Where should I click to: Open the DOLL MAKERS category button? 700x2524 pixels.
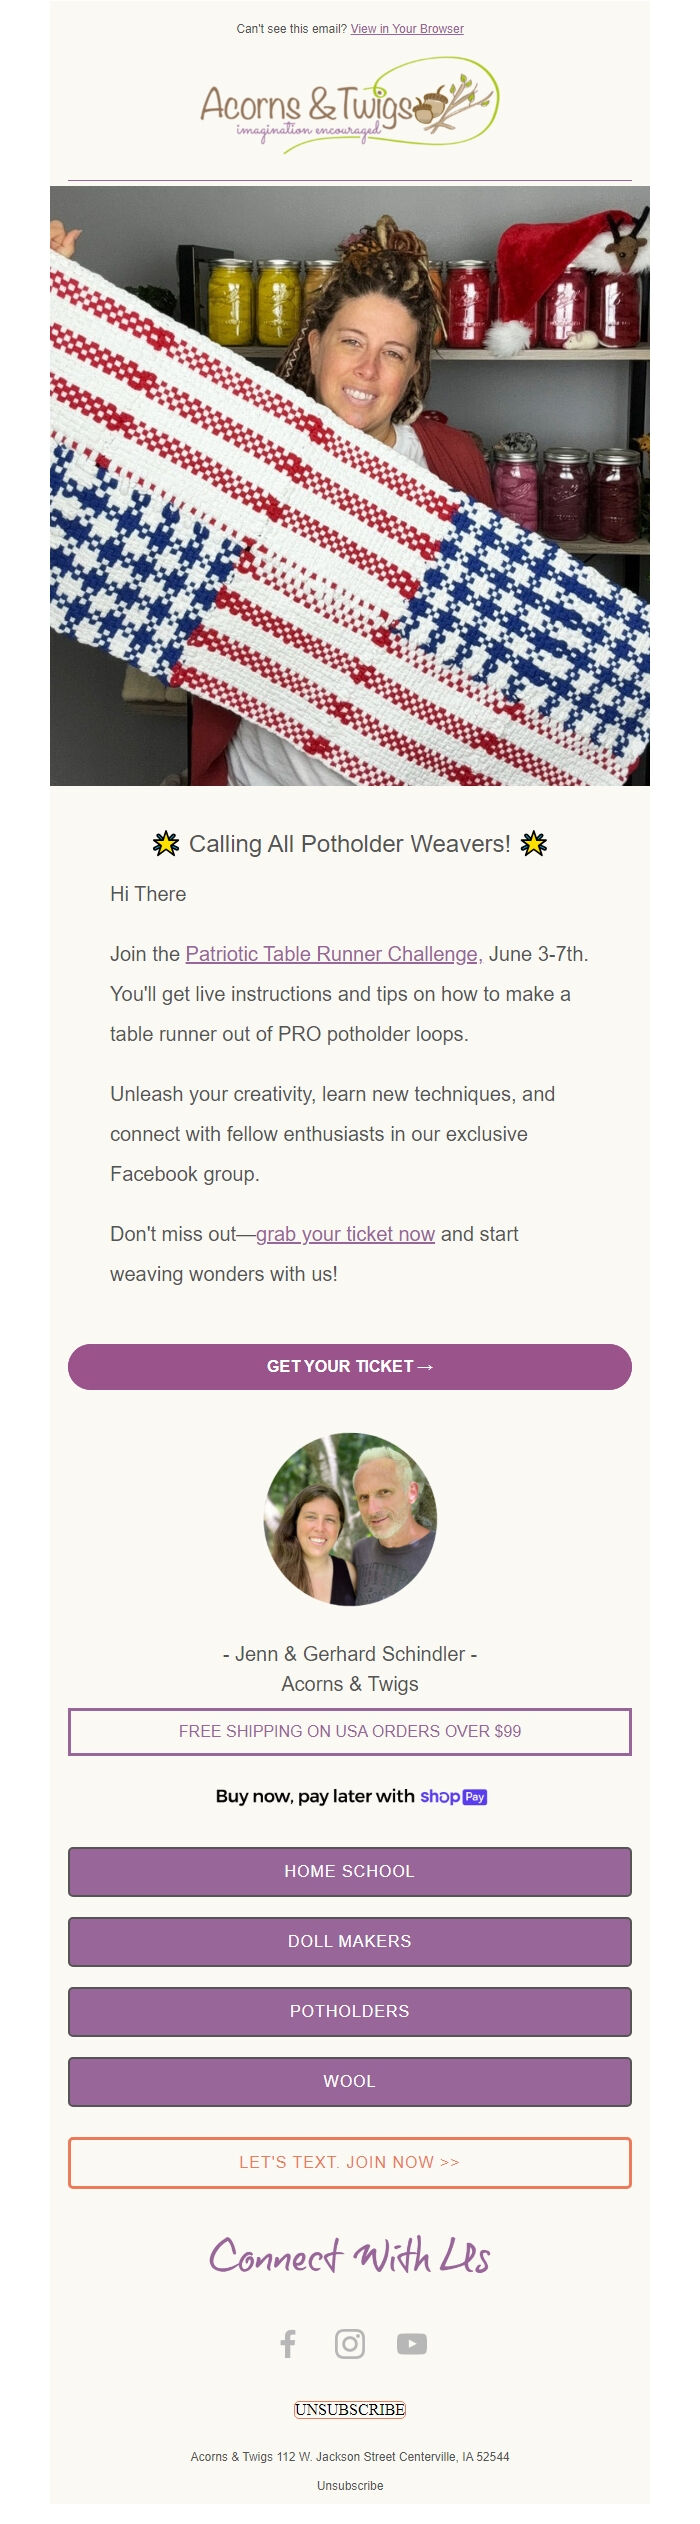pyautogui.click(x=350, y=1942)
